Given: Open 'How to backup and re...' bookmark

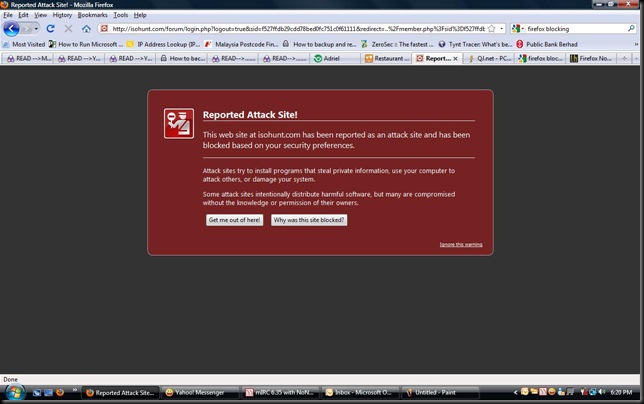Looking at the screenshot, I should click(x=319, y=44).
